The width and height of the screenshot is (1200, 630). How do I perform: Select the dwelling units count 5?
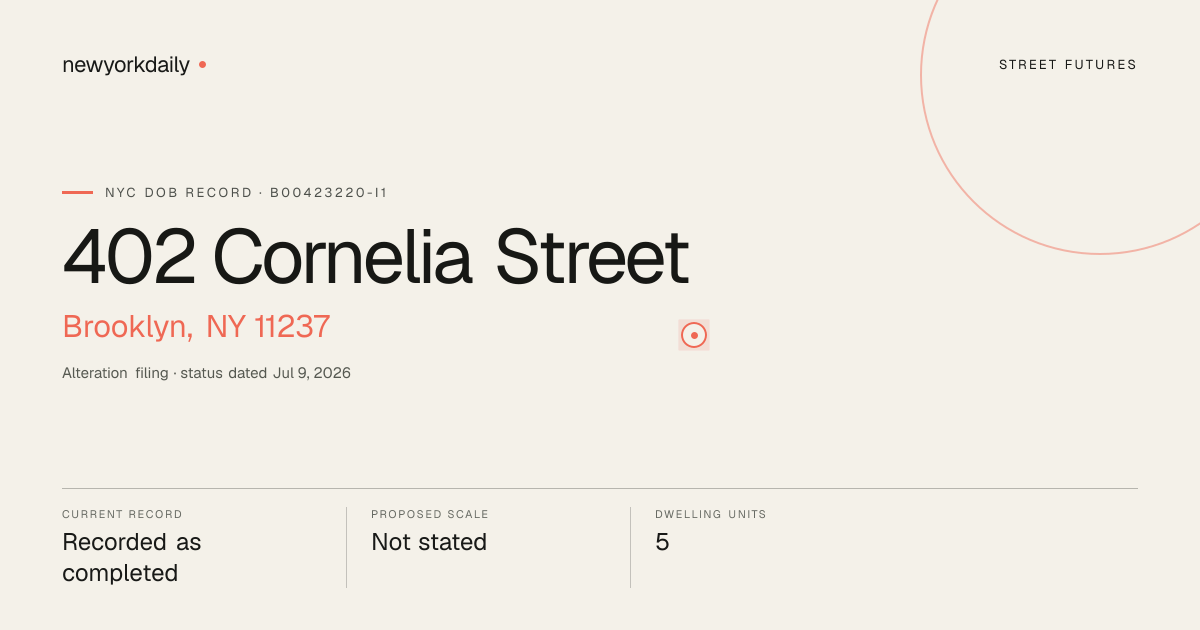click(x=662, y=542)
